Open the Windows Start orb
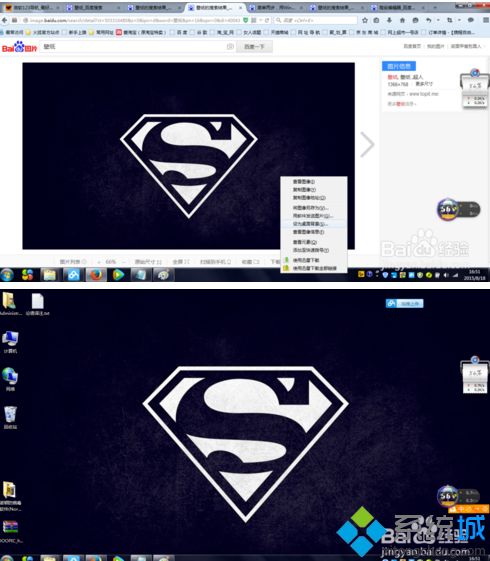The height and width of the screenshot is (561, 490). pyautogui.click(x=7, y=275)
